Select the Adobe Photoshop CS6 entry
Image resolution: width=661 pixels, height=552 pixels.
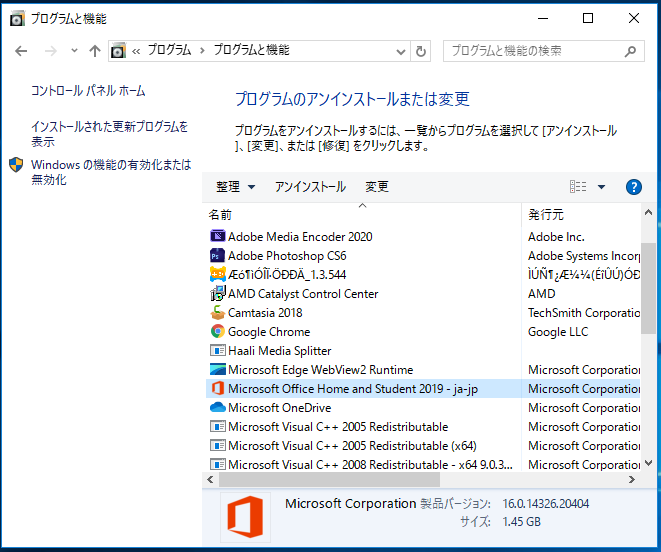point(287,256)
